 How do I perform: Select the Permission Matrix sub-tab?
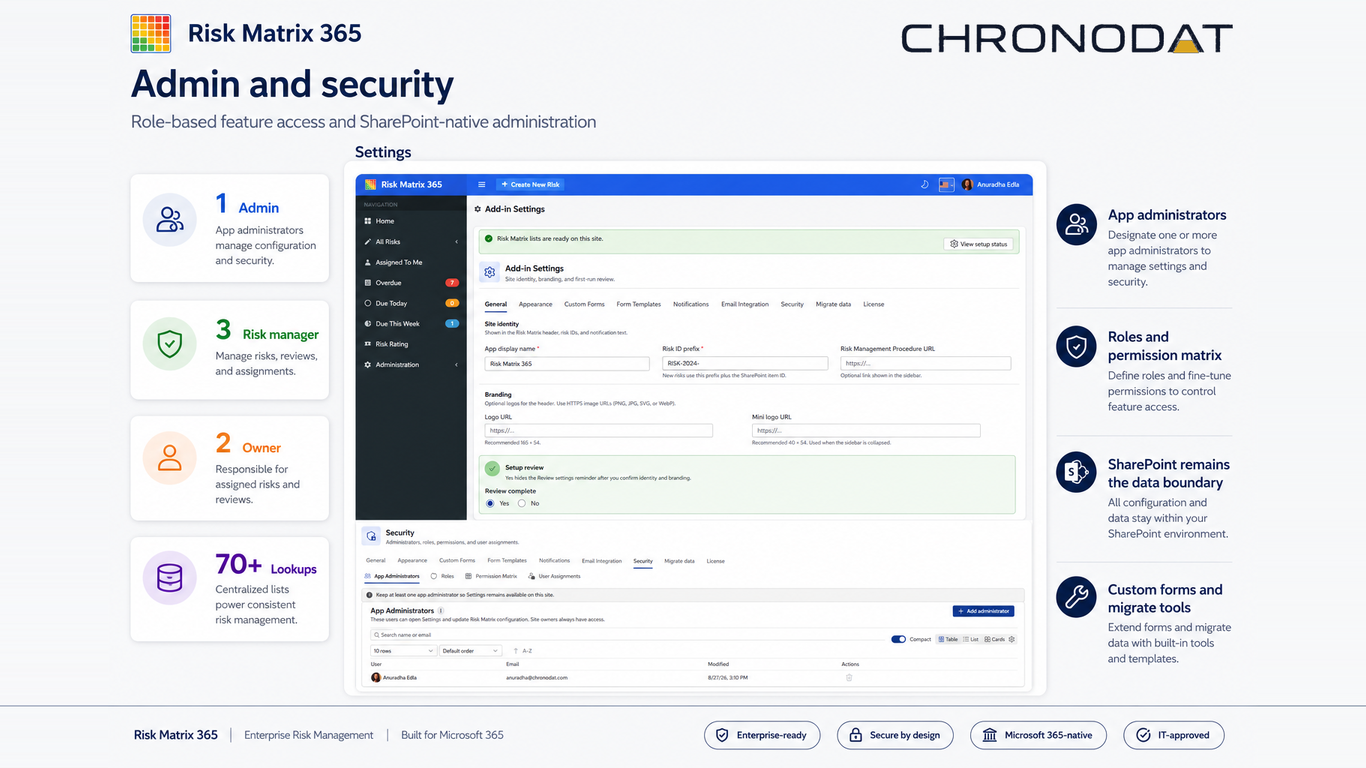coord(491,576)
